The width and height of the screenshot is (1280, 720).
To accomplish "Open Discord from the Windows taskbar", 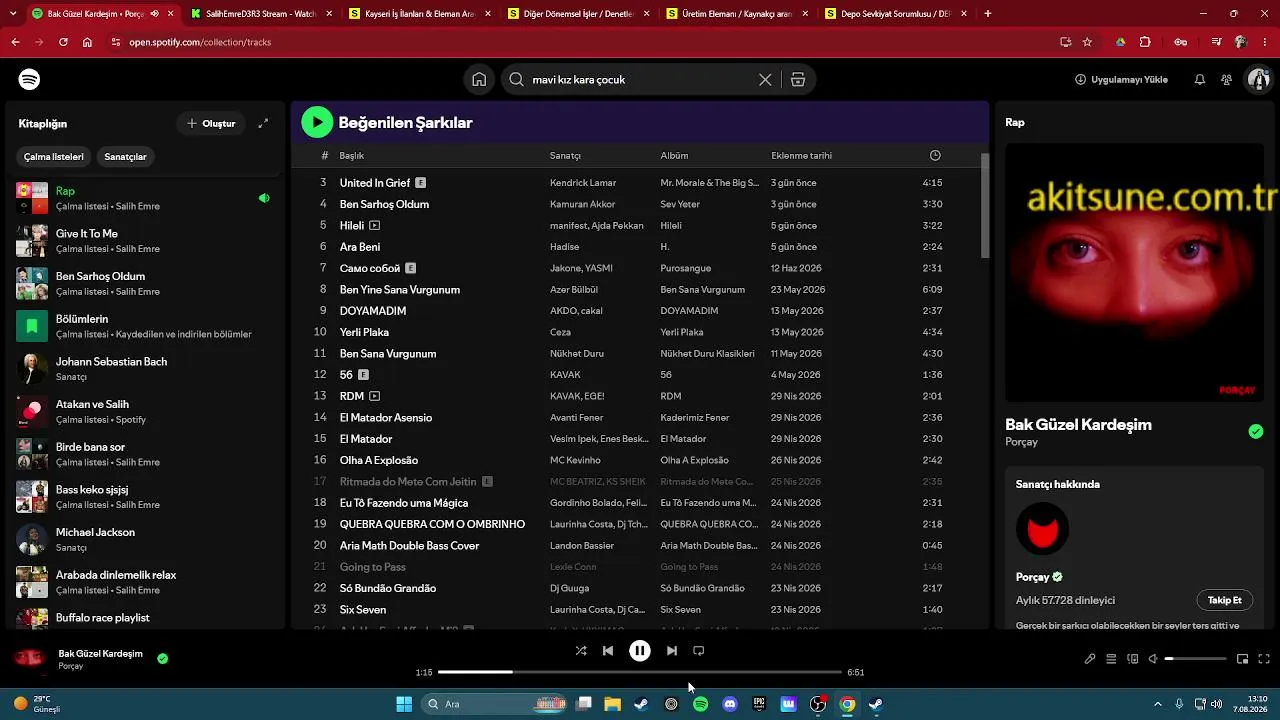I will 730,704.
